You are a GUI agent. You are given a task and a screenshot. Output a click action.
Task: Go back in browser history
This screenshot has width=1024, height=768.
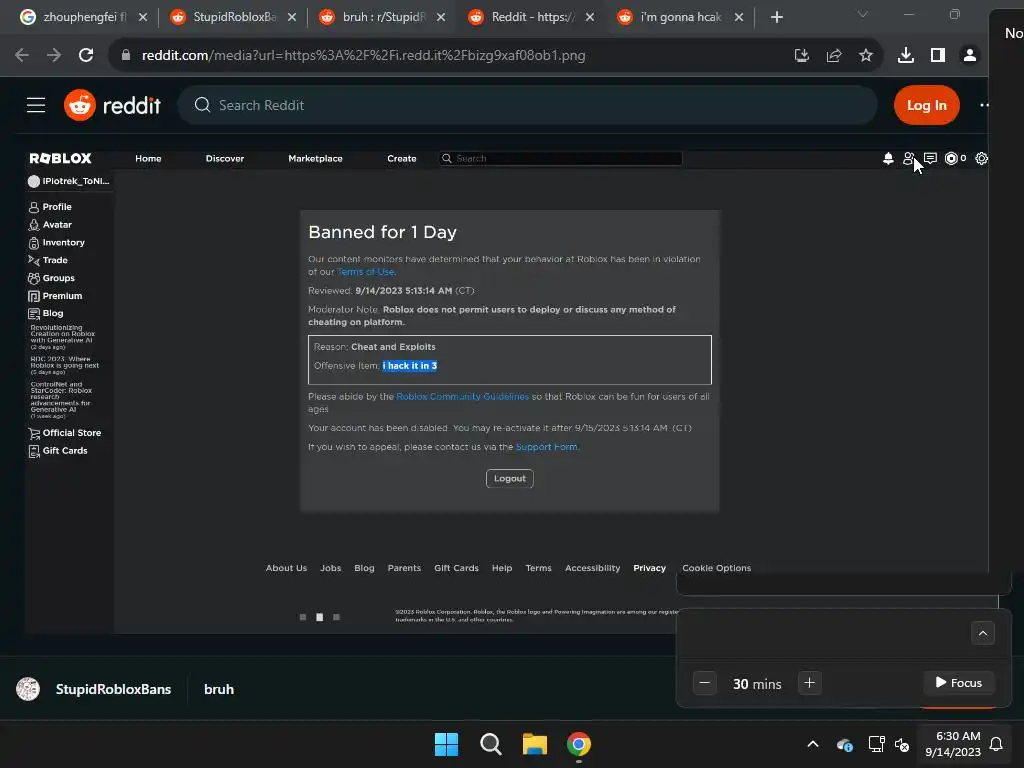tap(22, 56)
